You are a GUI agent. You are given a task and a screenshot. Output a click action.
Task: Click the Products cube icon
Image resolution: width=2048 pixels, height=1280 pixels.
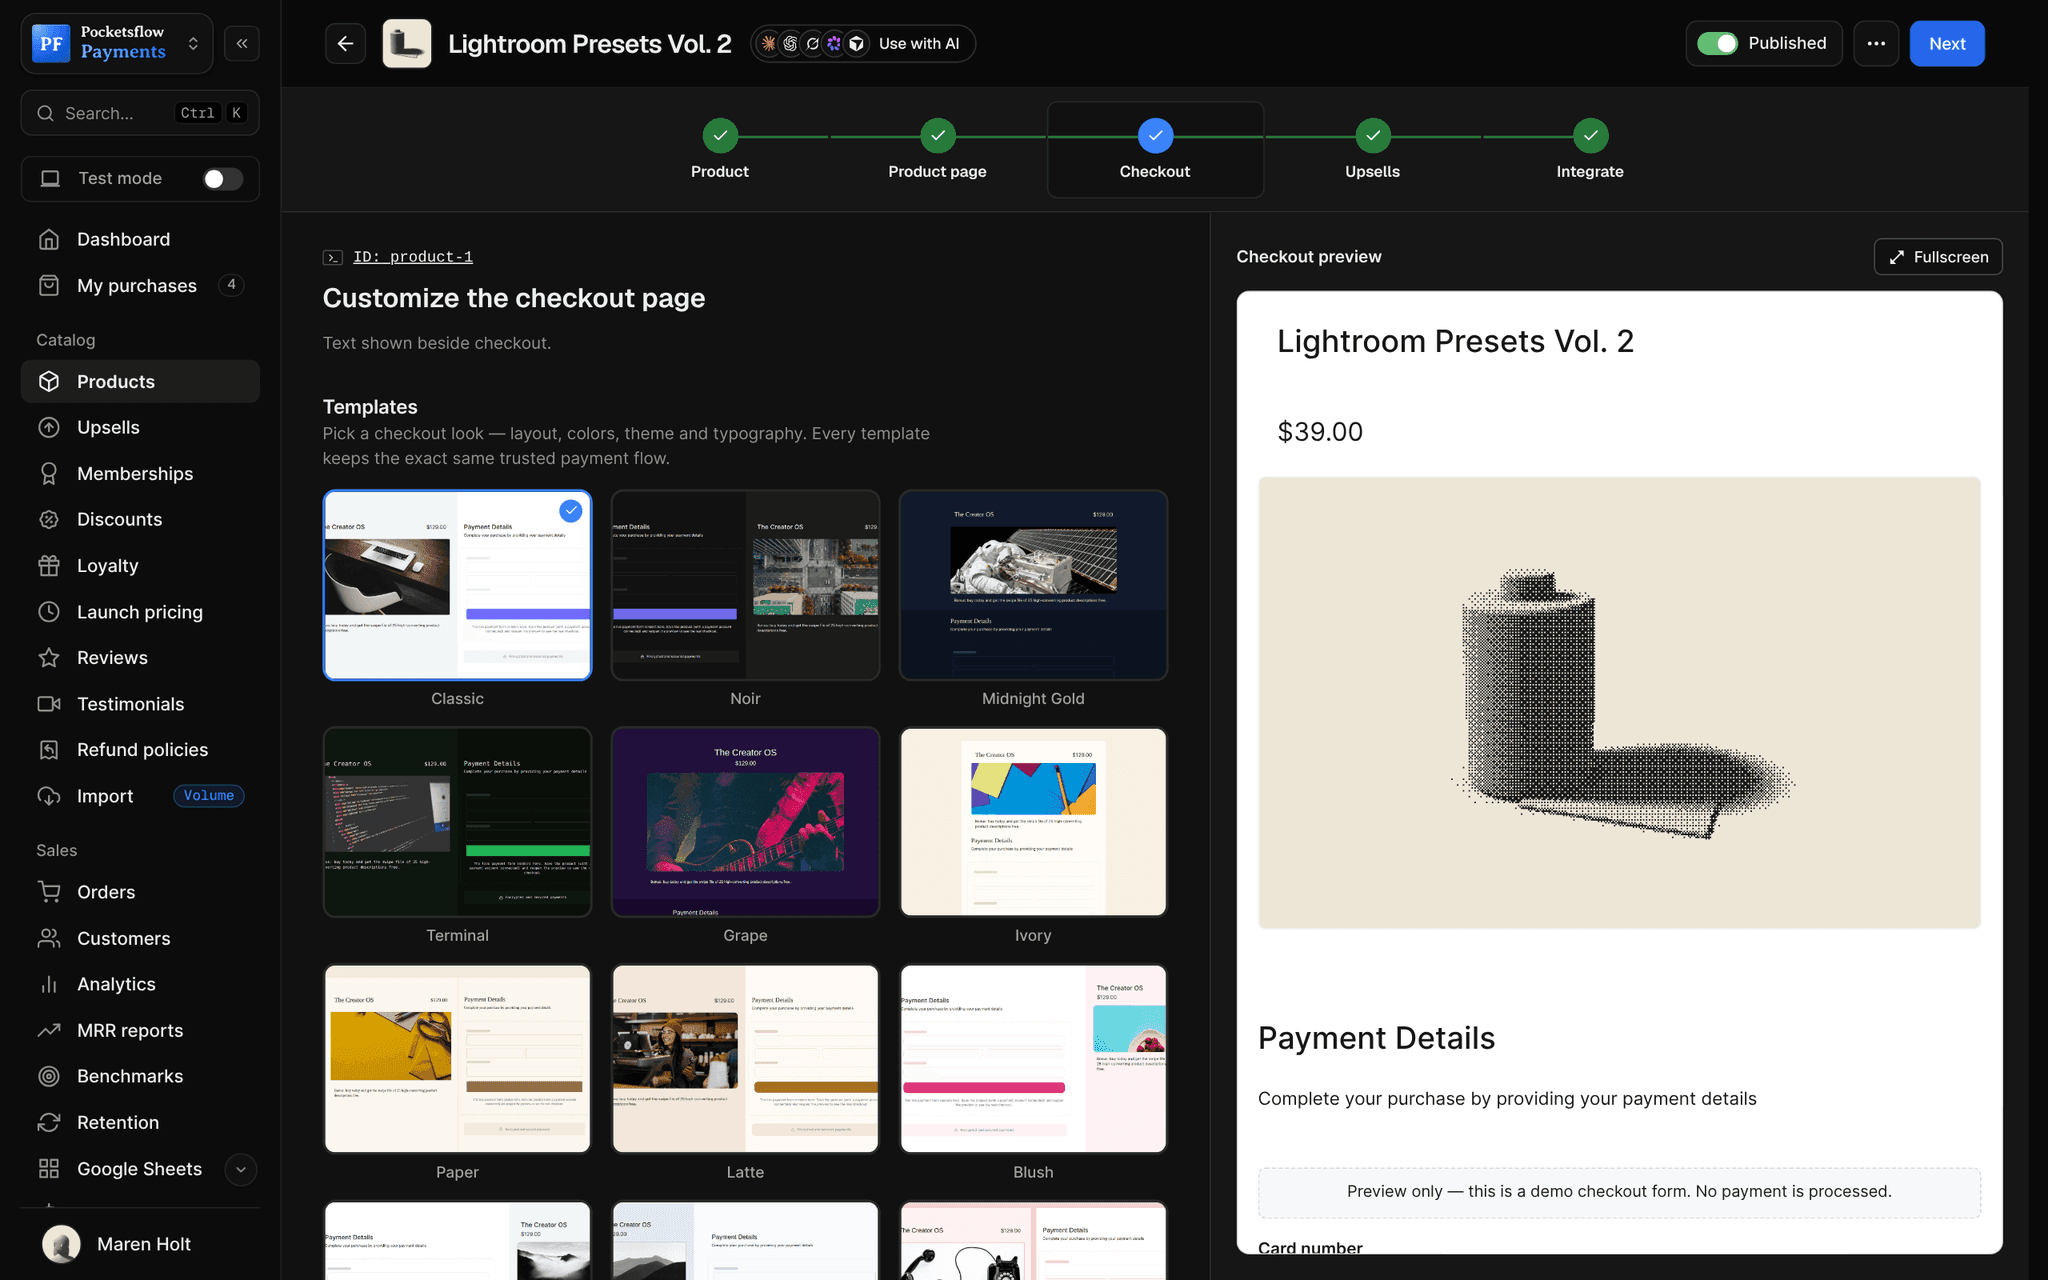[49, 381]
